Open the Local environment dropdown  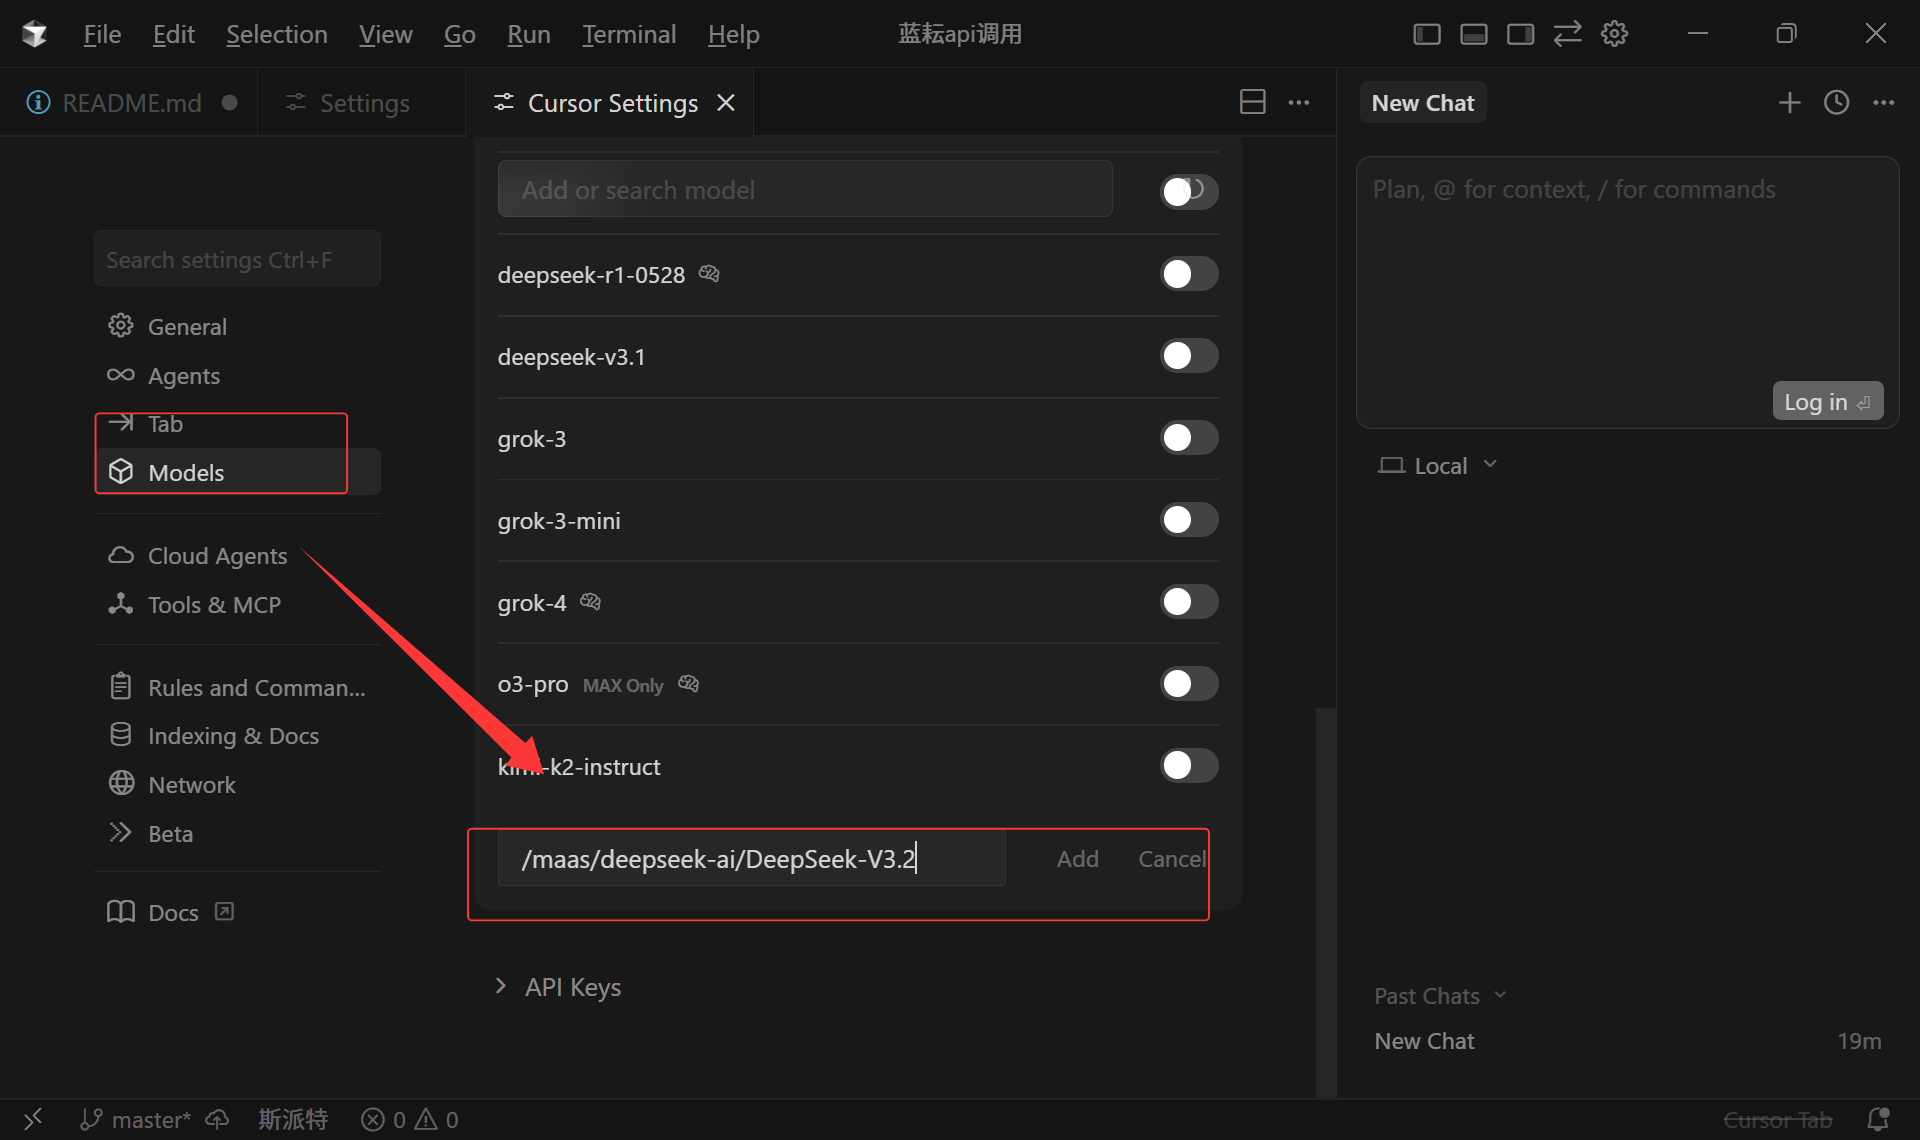(x=1438, y=465)
